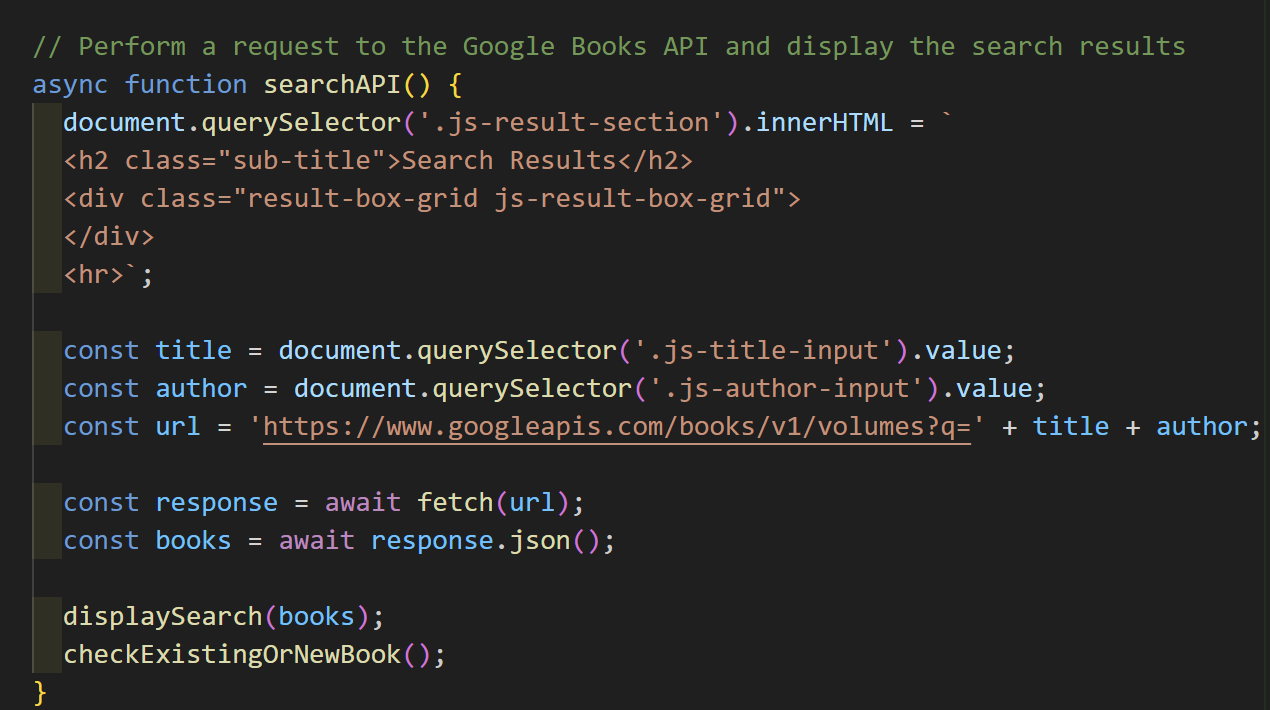Screen dimensions: 1270x710
Task: Click the '.js-author-input' selector string
Action: tap(779, 389)
